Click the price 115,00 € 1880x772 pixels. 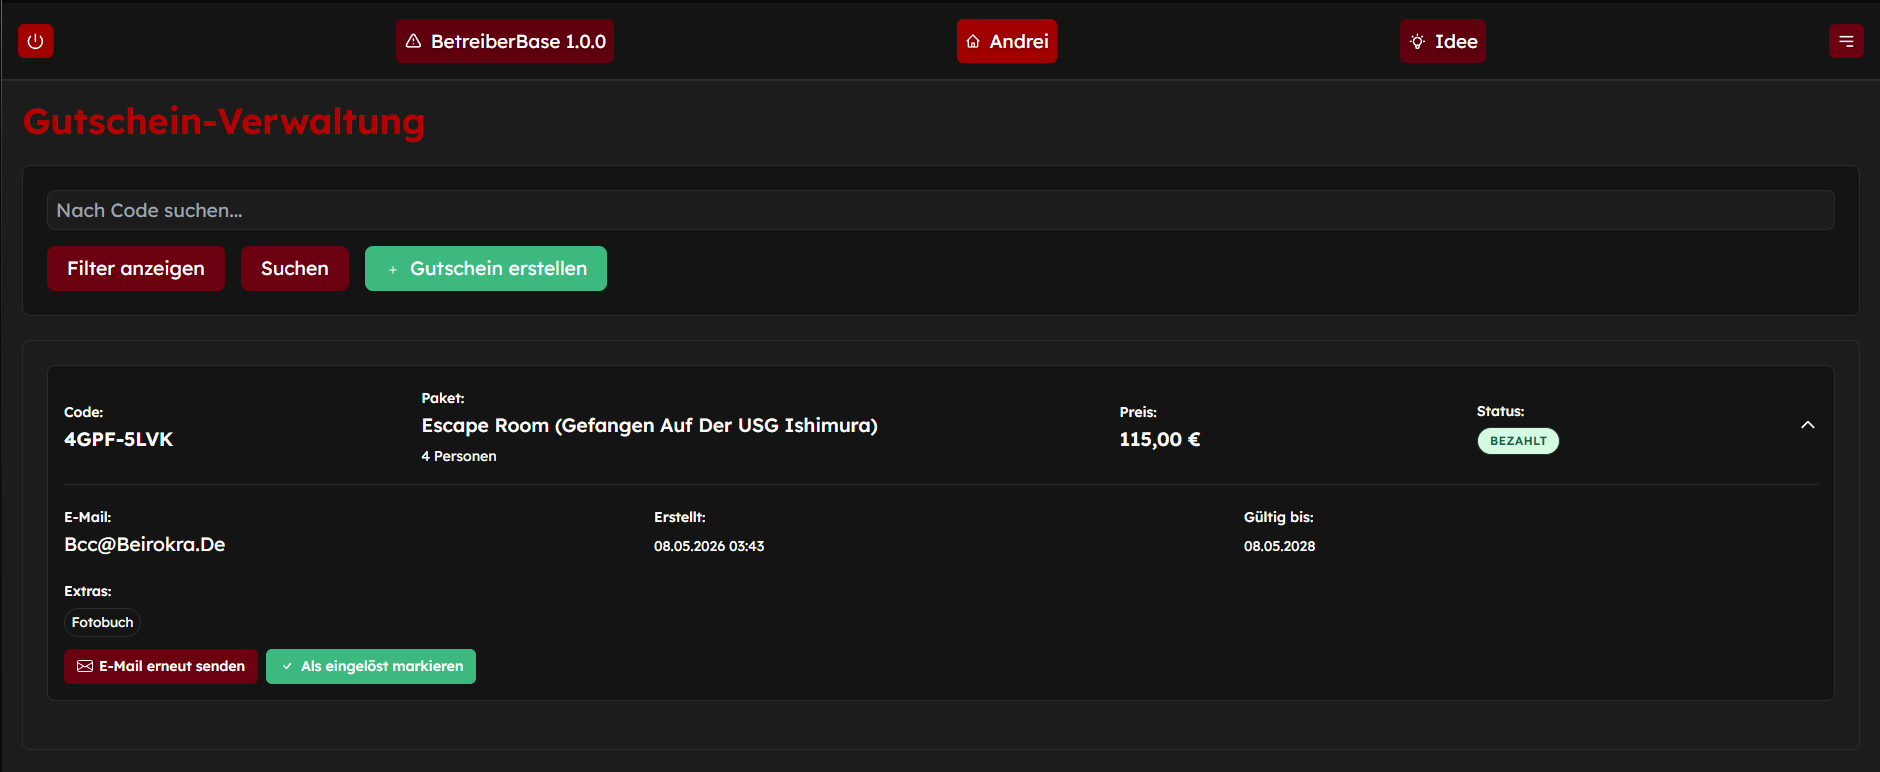click(1160, 439)
